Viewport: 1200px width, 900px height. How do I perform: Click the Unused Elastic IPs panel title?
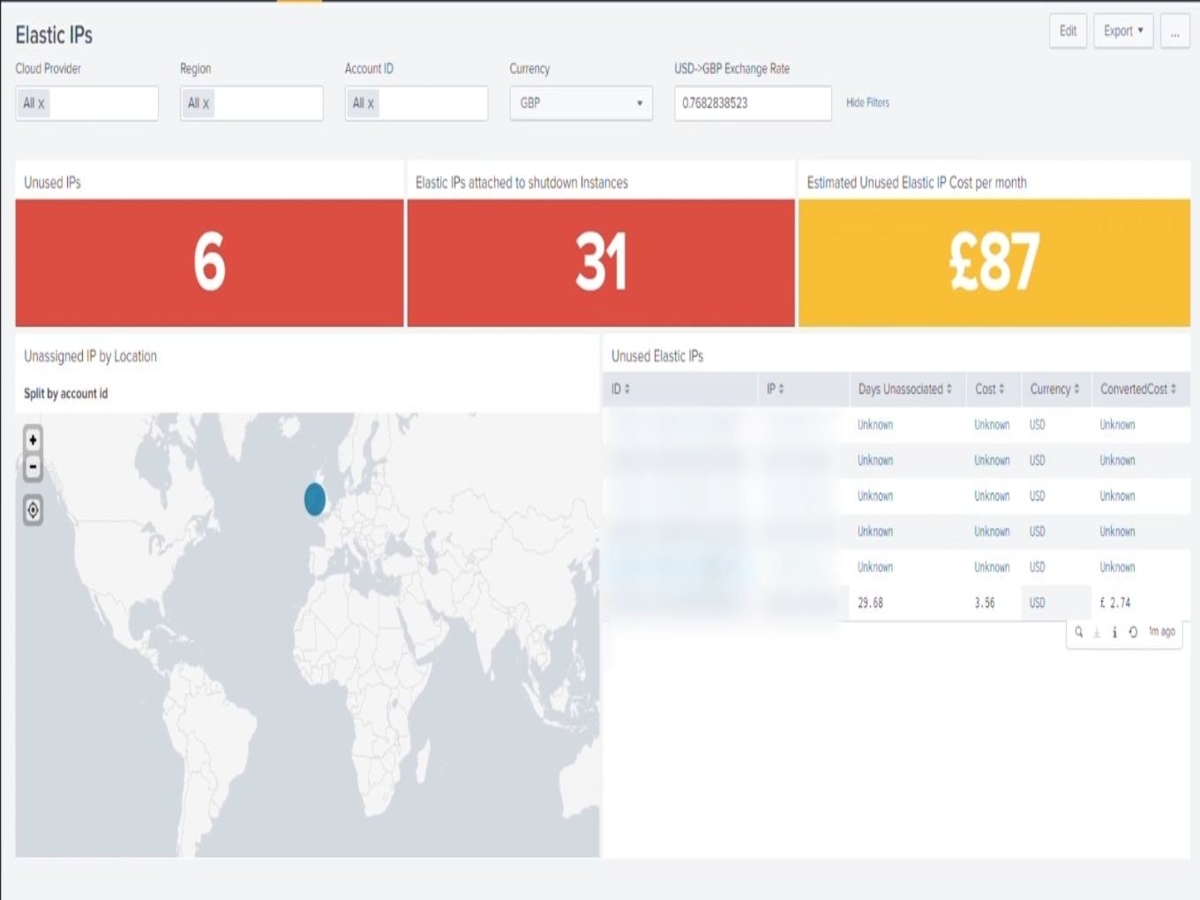click(x=657, y=356)
